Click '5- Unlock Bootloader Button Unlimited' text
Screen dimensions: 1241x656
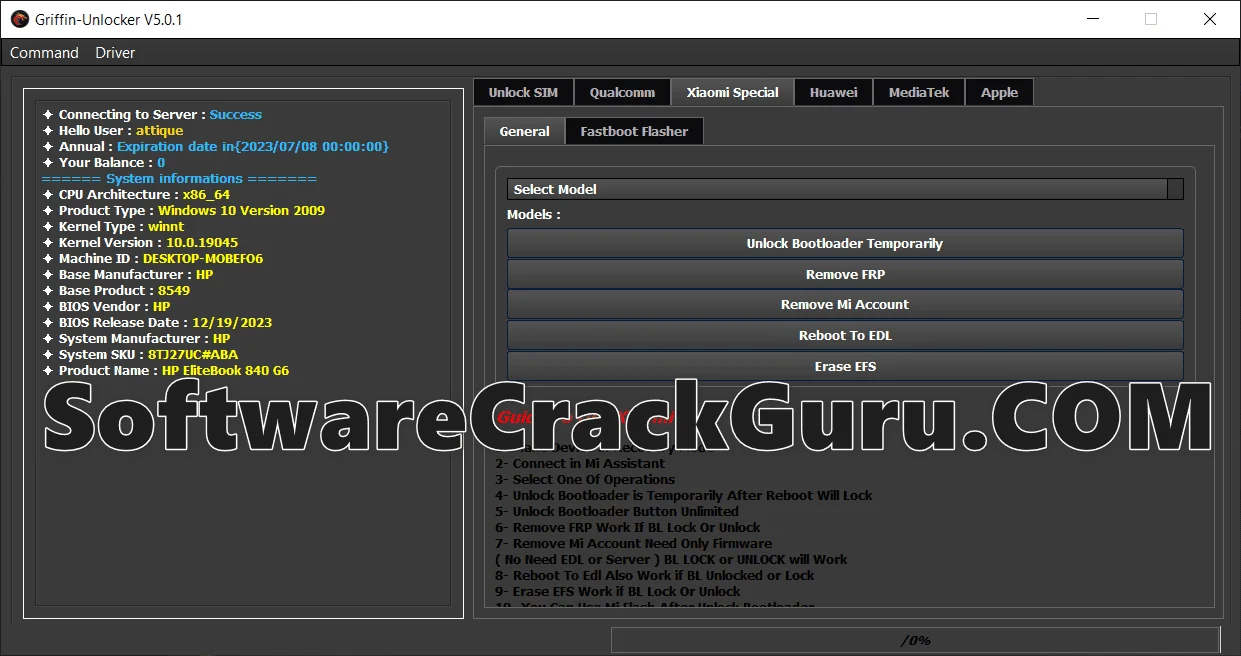click(617, 512)
